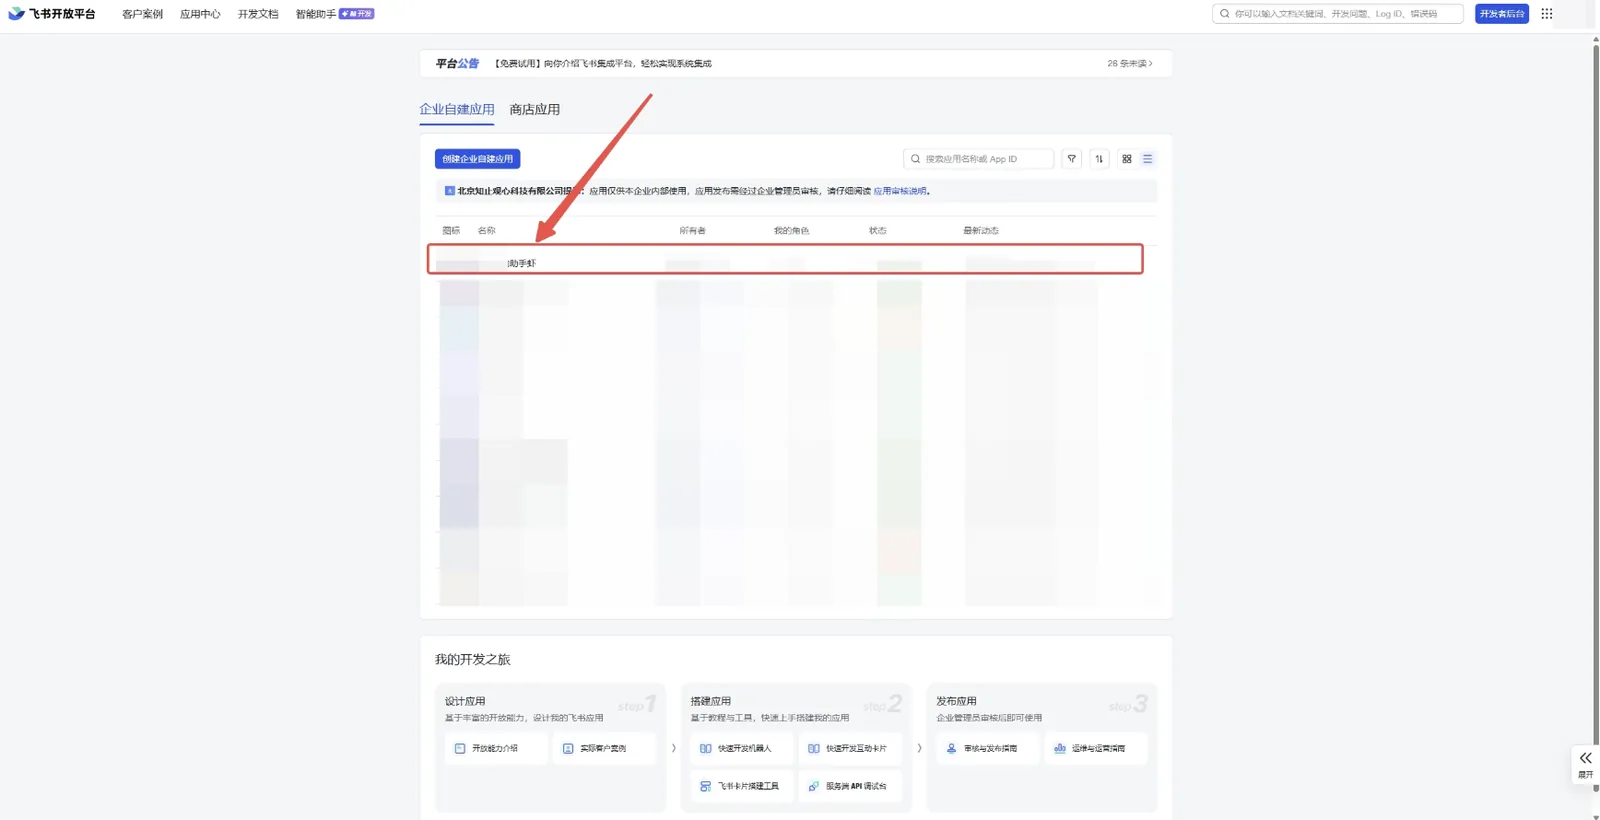Switch to grid card view
This screenshot has width=1600, height=820.
point(1127,159)
